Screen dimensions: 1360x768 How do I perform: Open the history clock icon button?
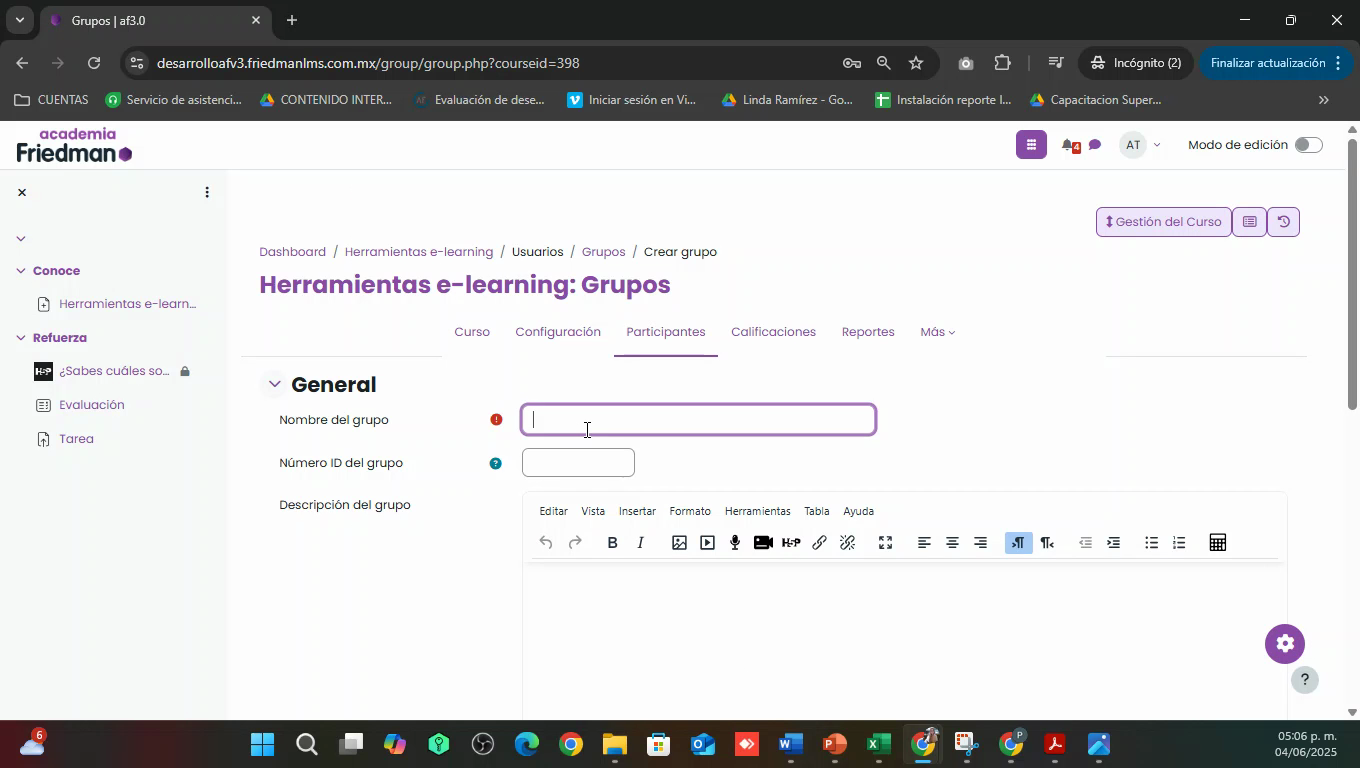(x=1284, y=222)
